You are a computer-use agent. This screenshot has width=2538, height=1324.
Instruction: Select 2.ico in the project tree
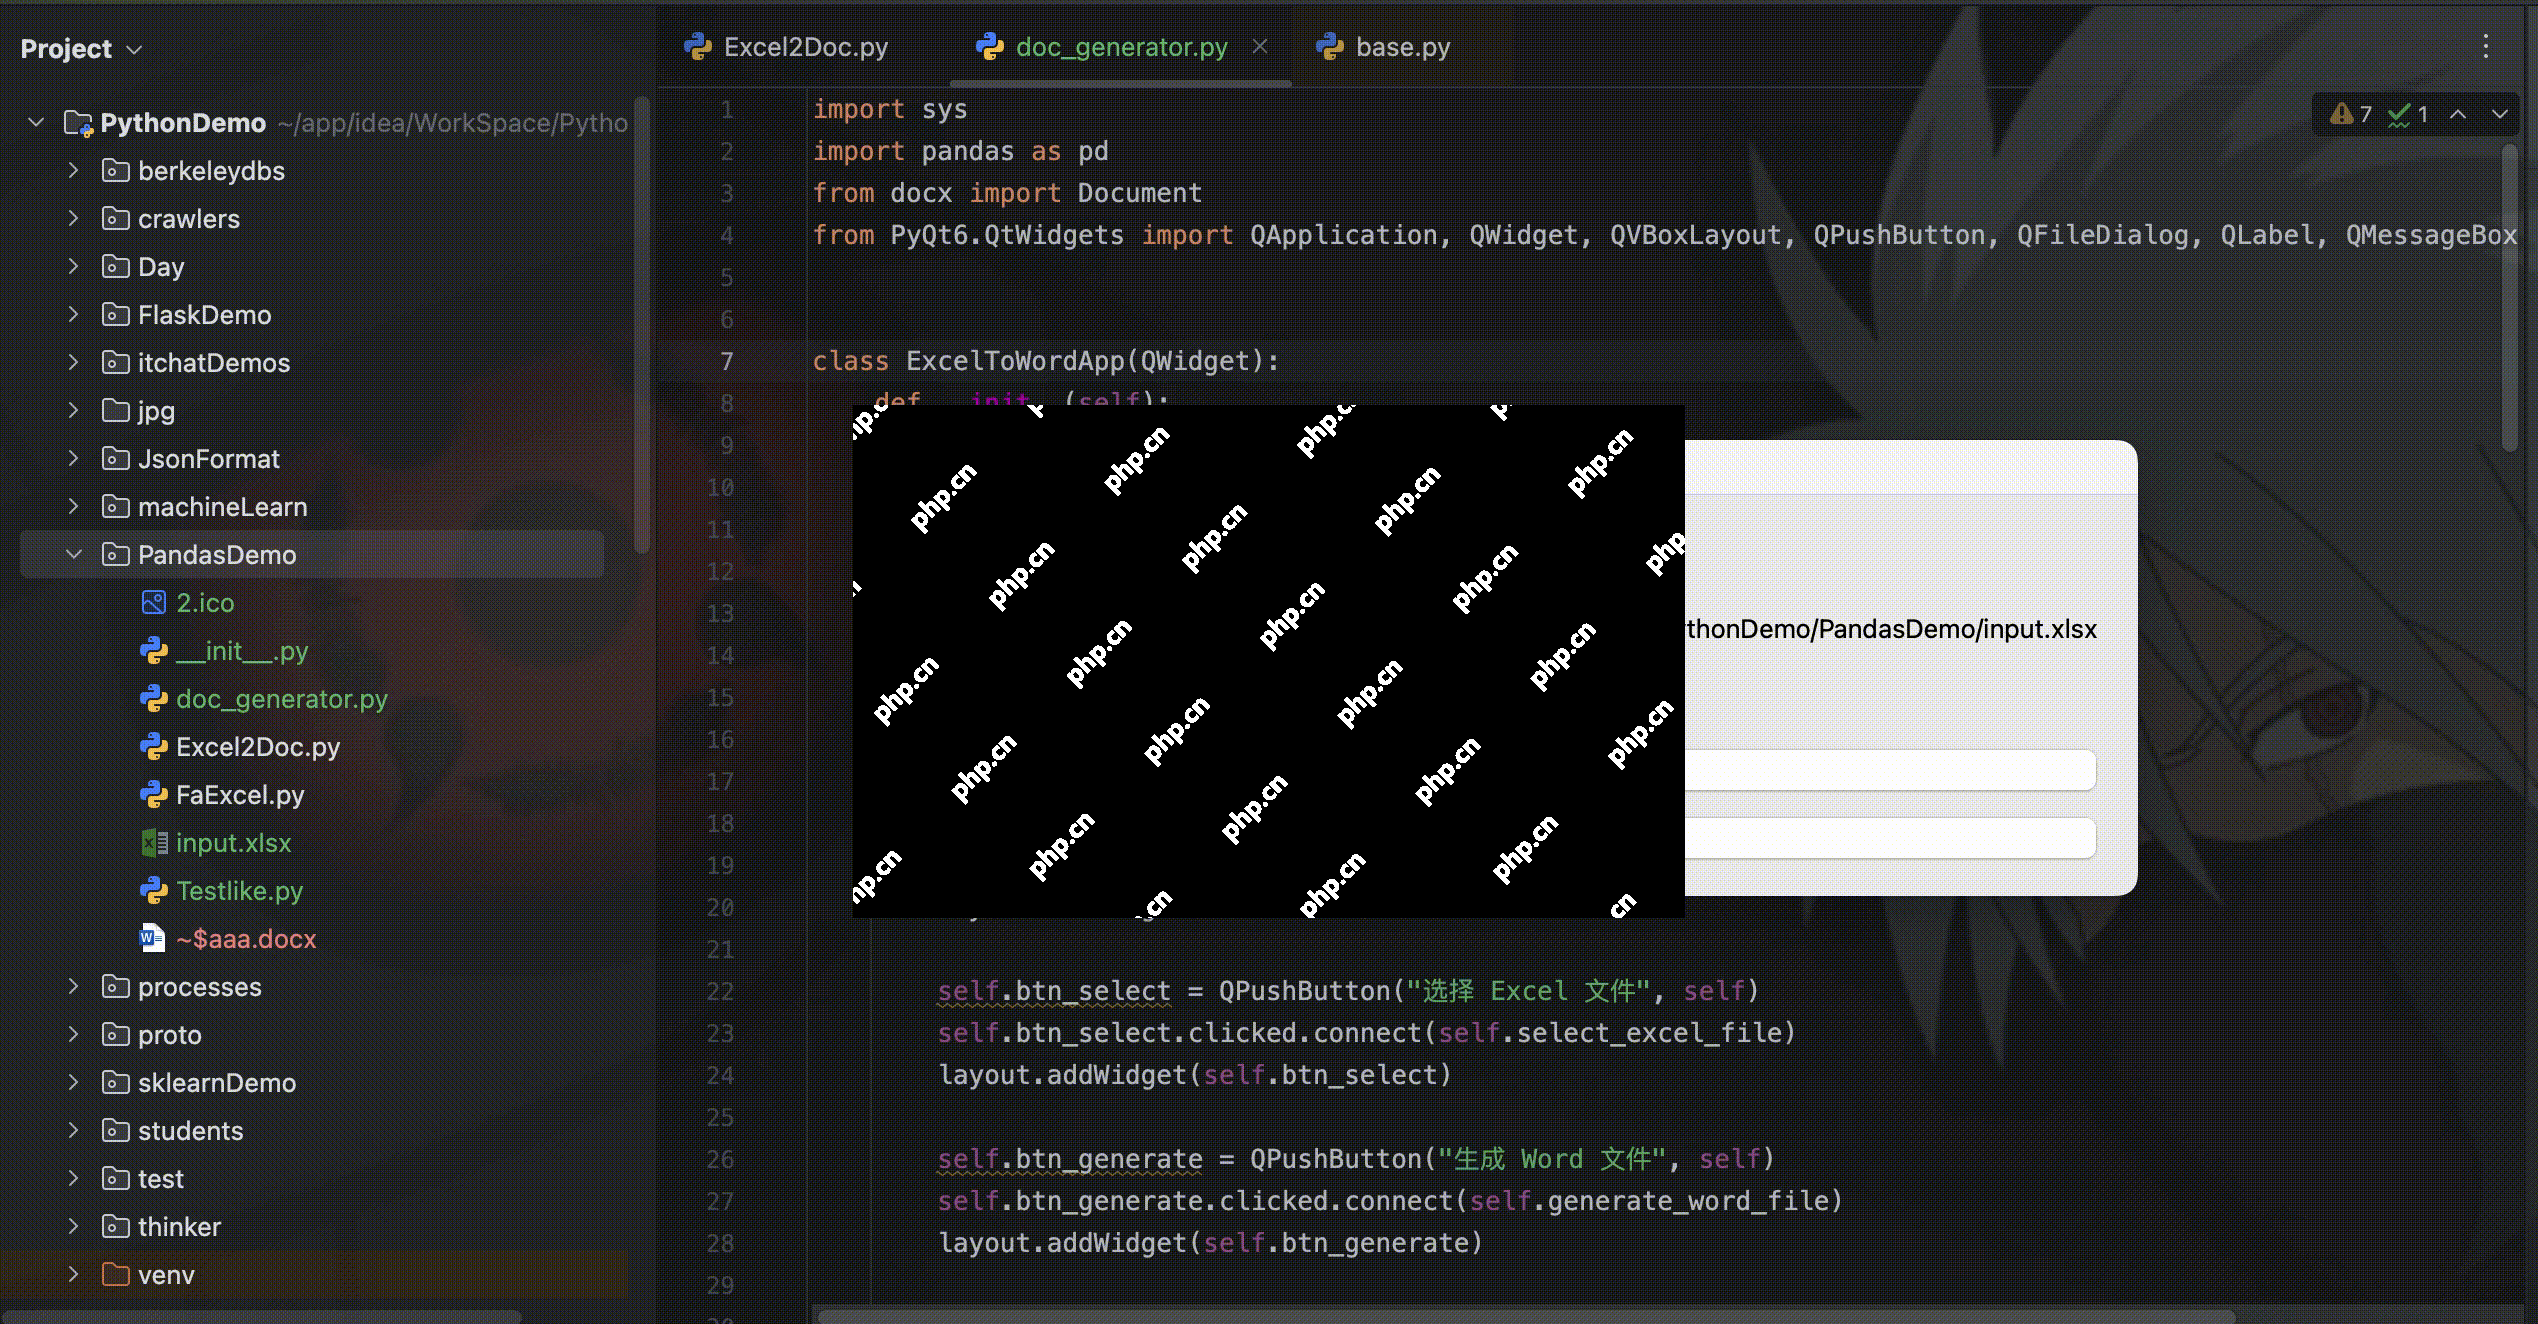(205, 603)
